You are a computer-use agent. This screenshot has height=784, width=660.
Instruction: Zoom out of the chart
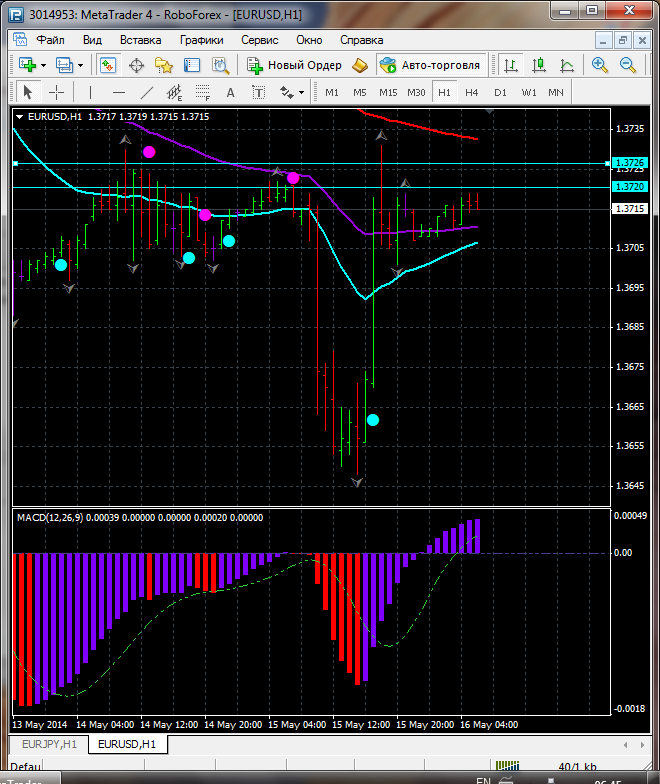click(x=628, y=65)
